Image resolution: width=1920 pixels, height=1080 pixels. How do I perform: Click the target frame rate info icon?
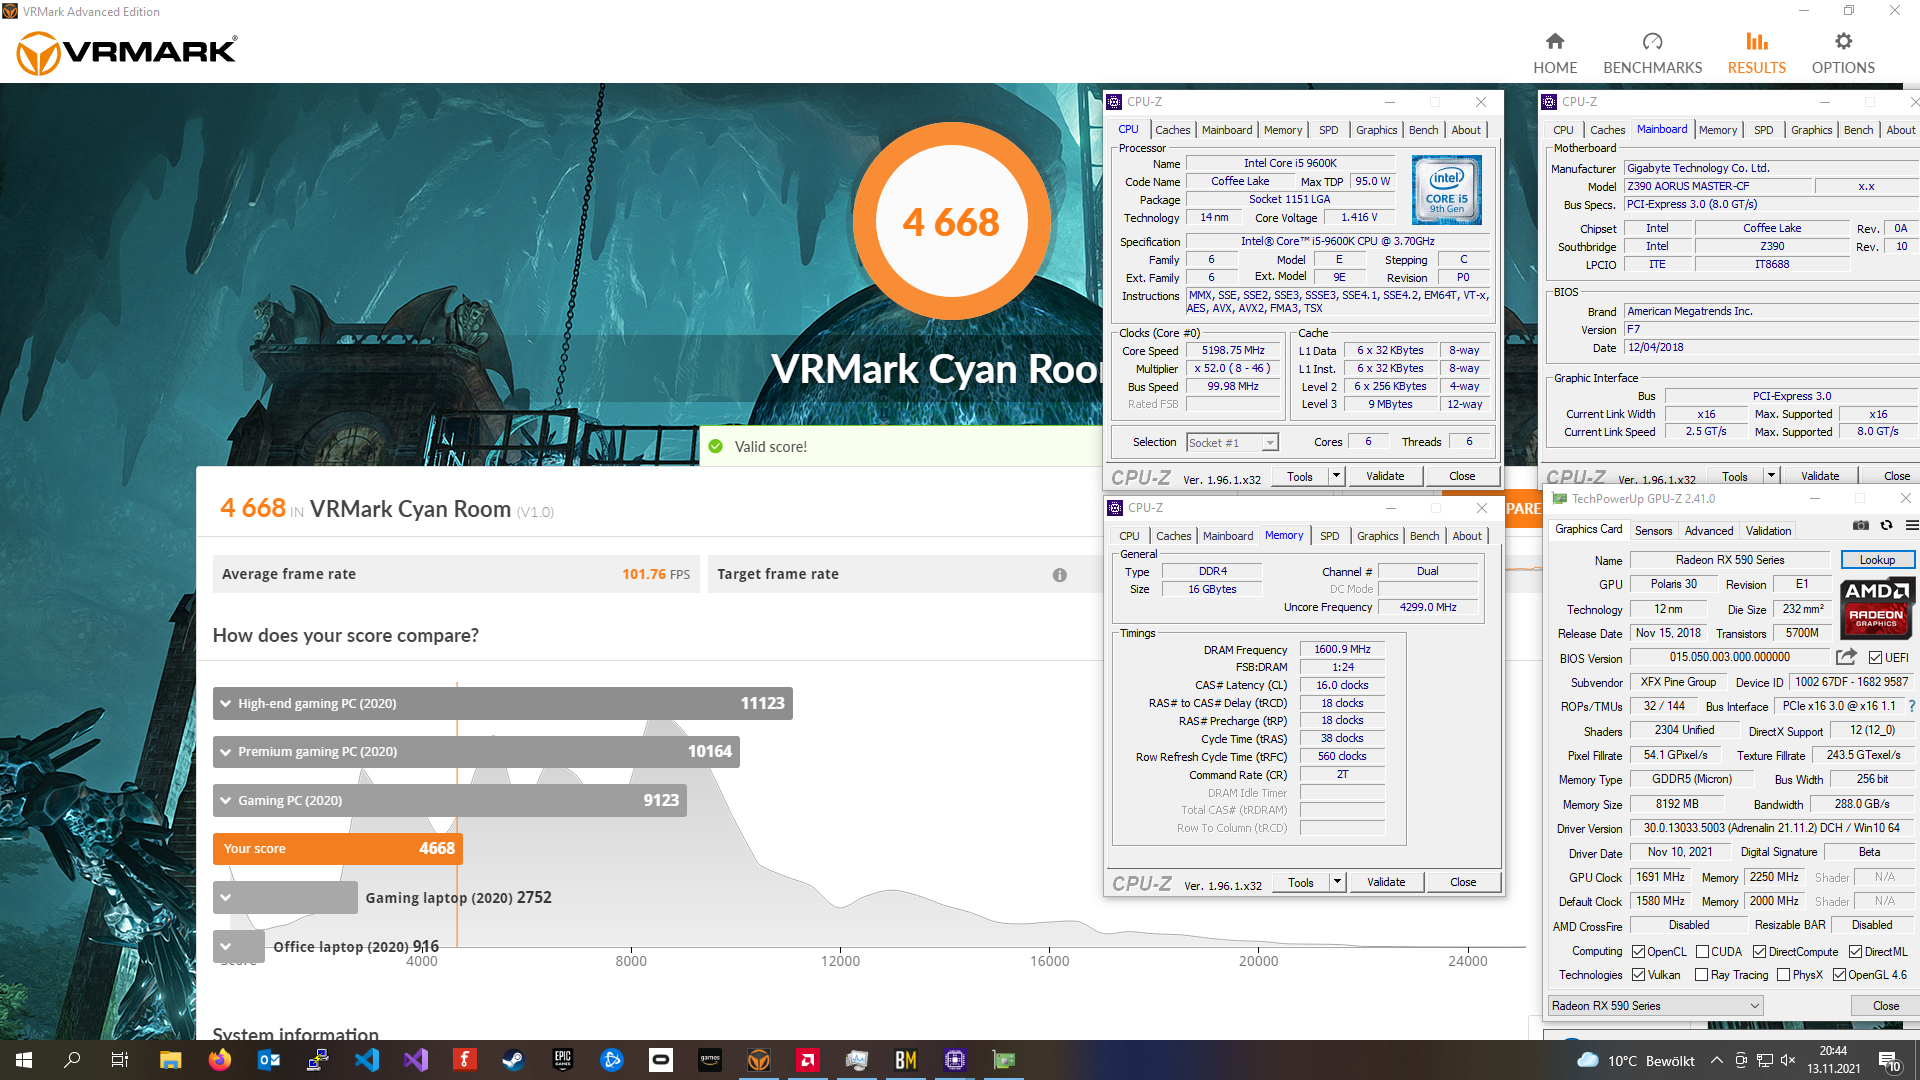coord(1059,575)
